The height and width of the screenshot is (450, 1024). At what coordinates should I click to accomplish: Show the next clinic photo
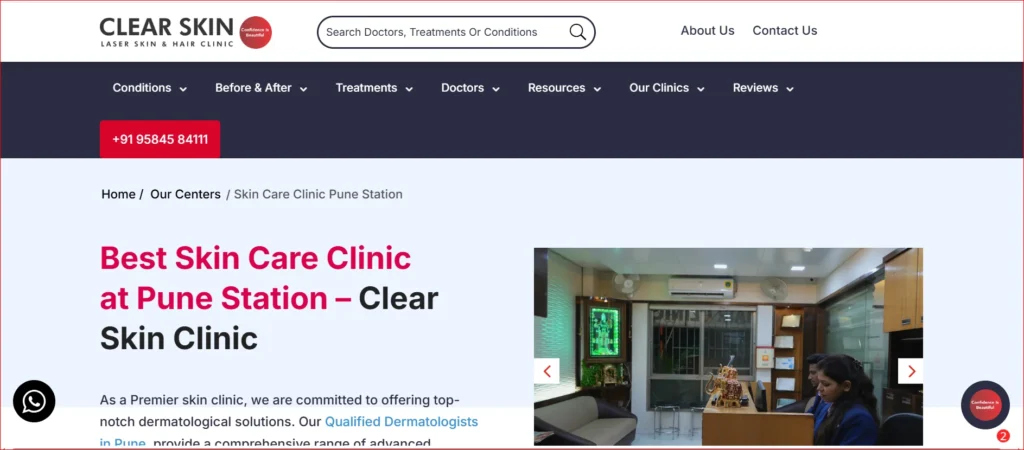pyautogui.click(x=911, y=371)
